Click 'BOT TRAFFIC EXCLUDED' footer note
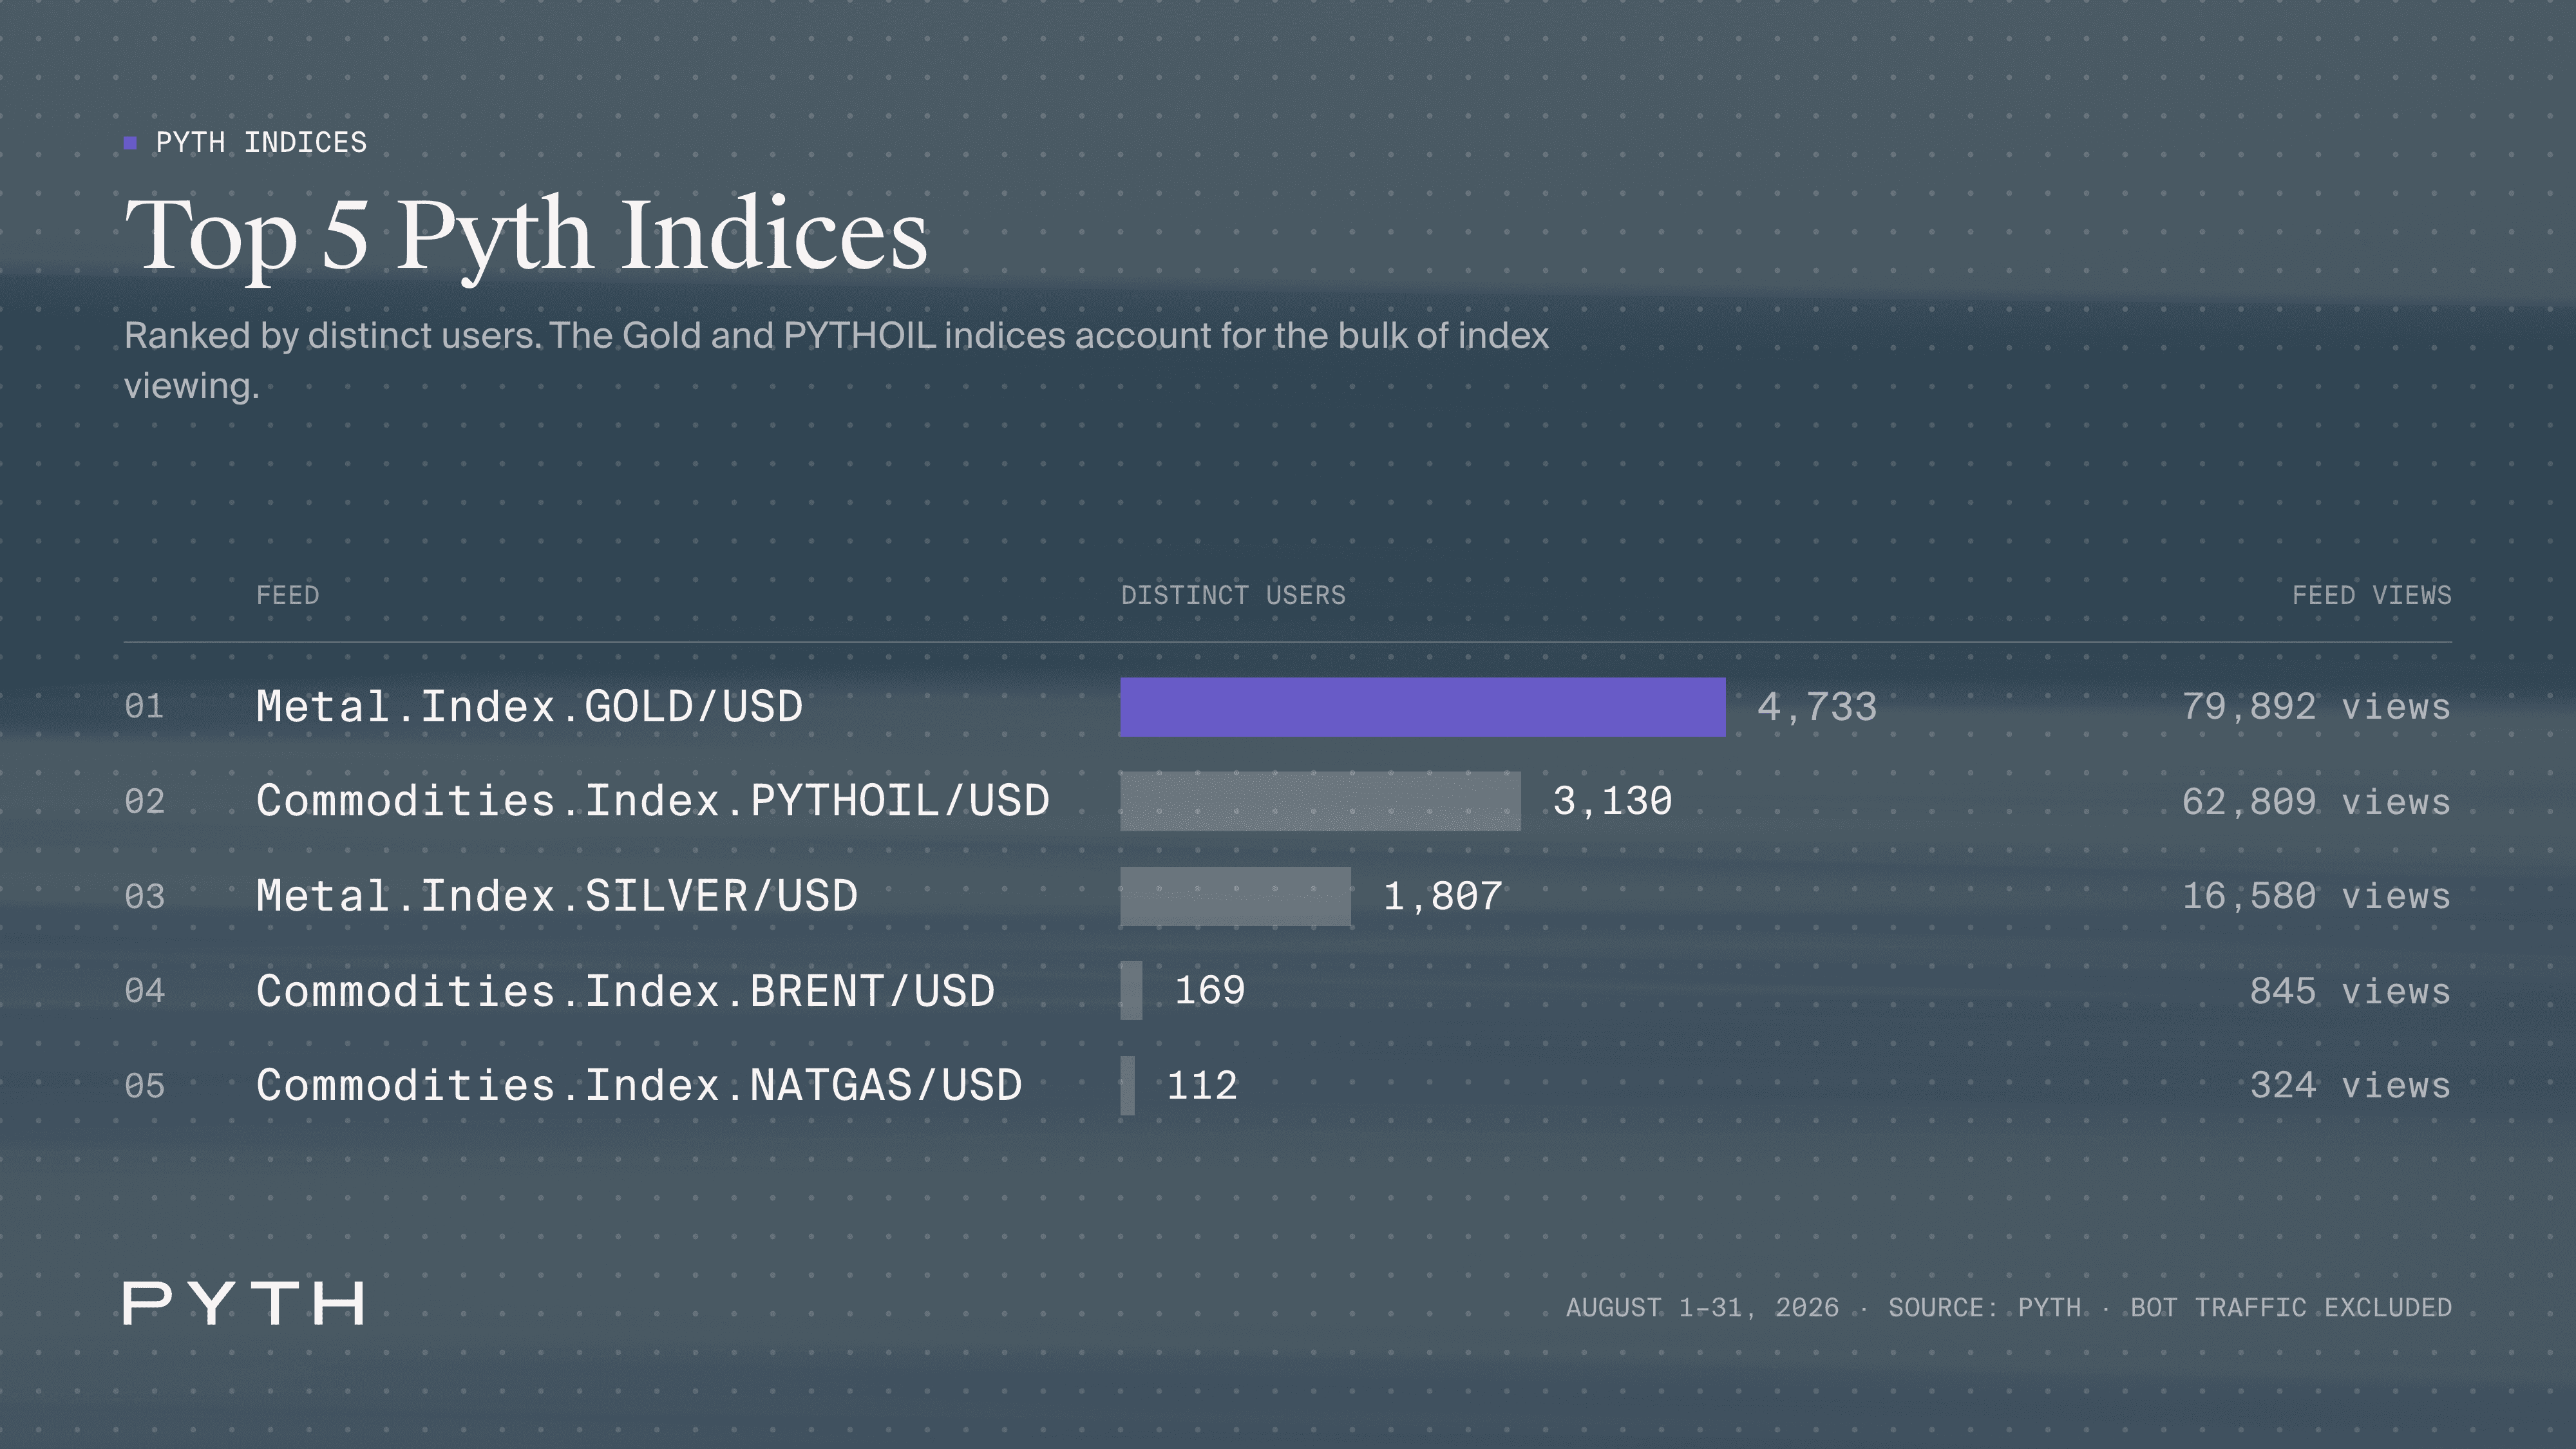 click(x=2291, y=1308)
